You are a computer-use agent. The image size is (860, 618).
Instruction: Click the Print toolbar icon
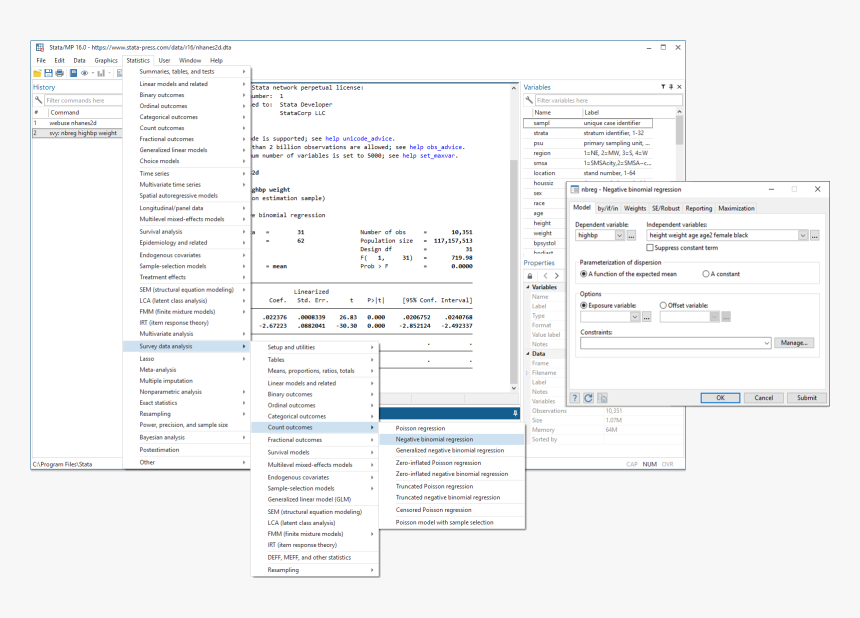point(59,73)
